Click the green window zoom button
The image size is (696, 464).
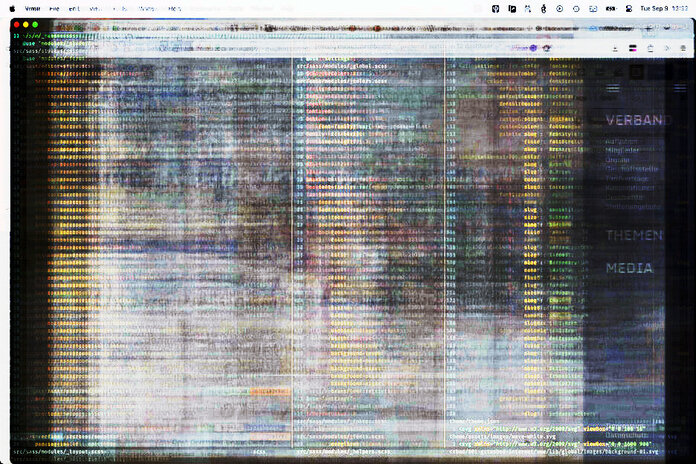point(35,23)
